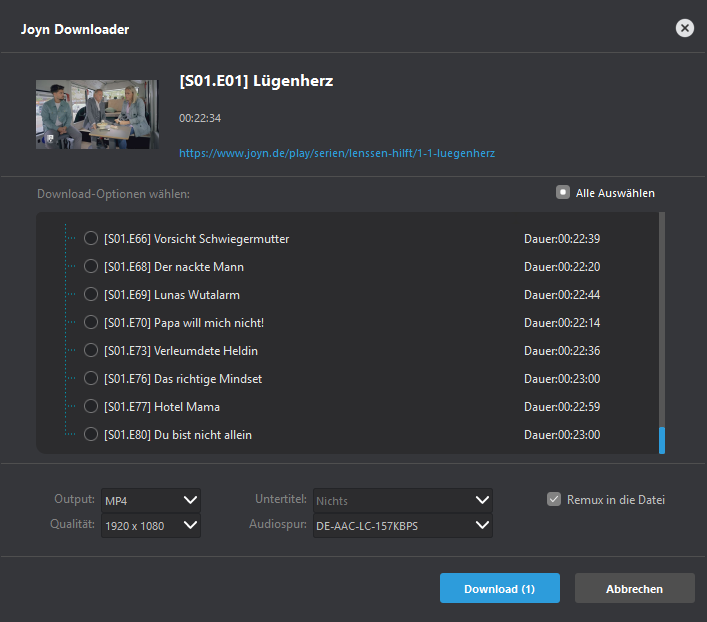707x622 pixels.
Task: Click the episode list vertical scrollbar
Action: click(x=661, y=330)
